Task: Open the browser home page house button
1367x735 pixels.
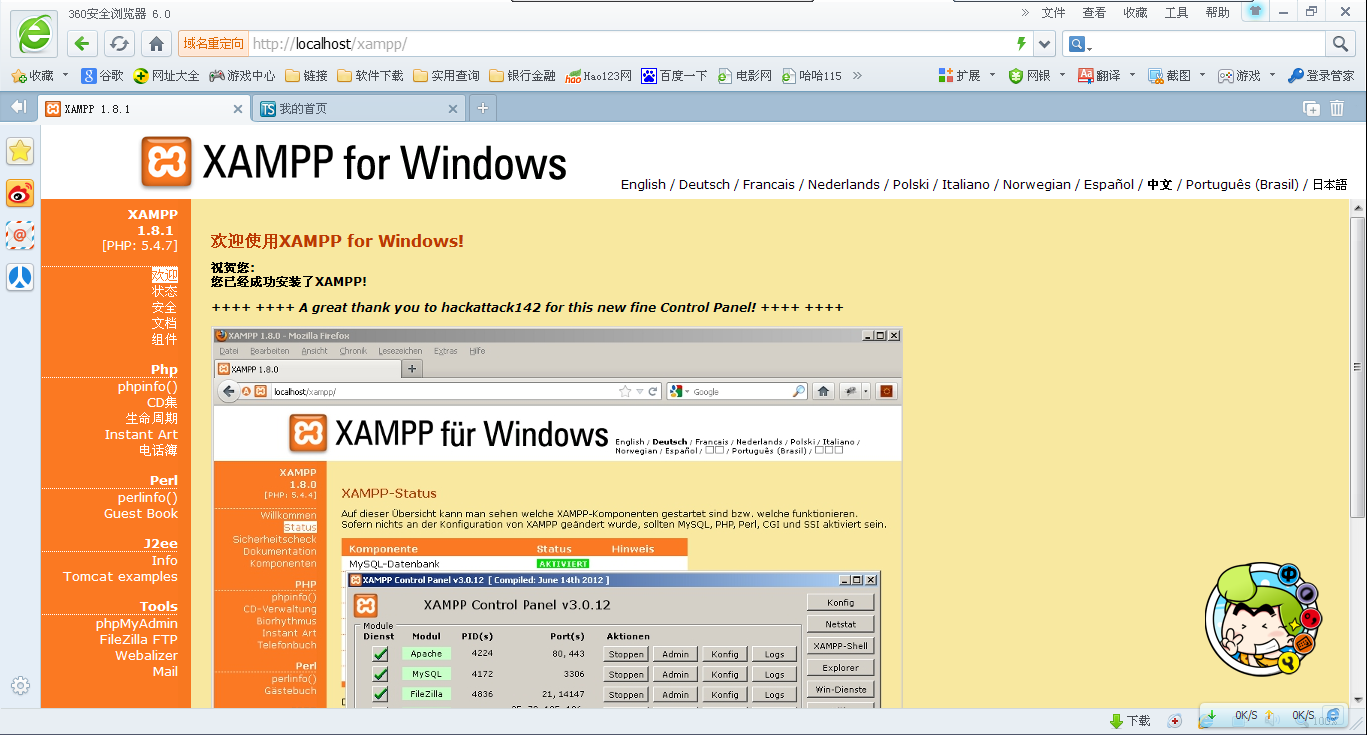Action: coord(156,44)
